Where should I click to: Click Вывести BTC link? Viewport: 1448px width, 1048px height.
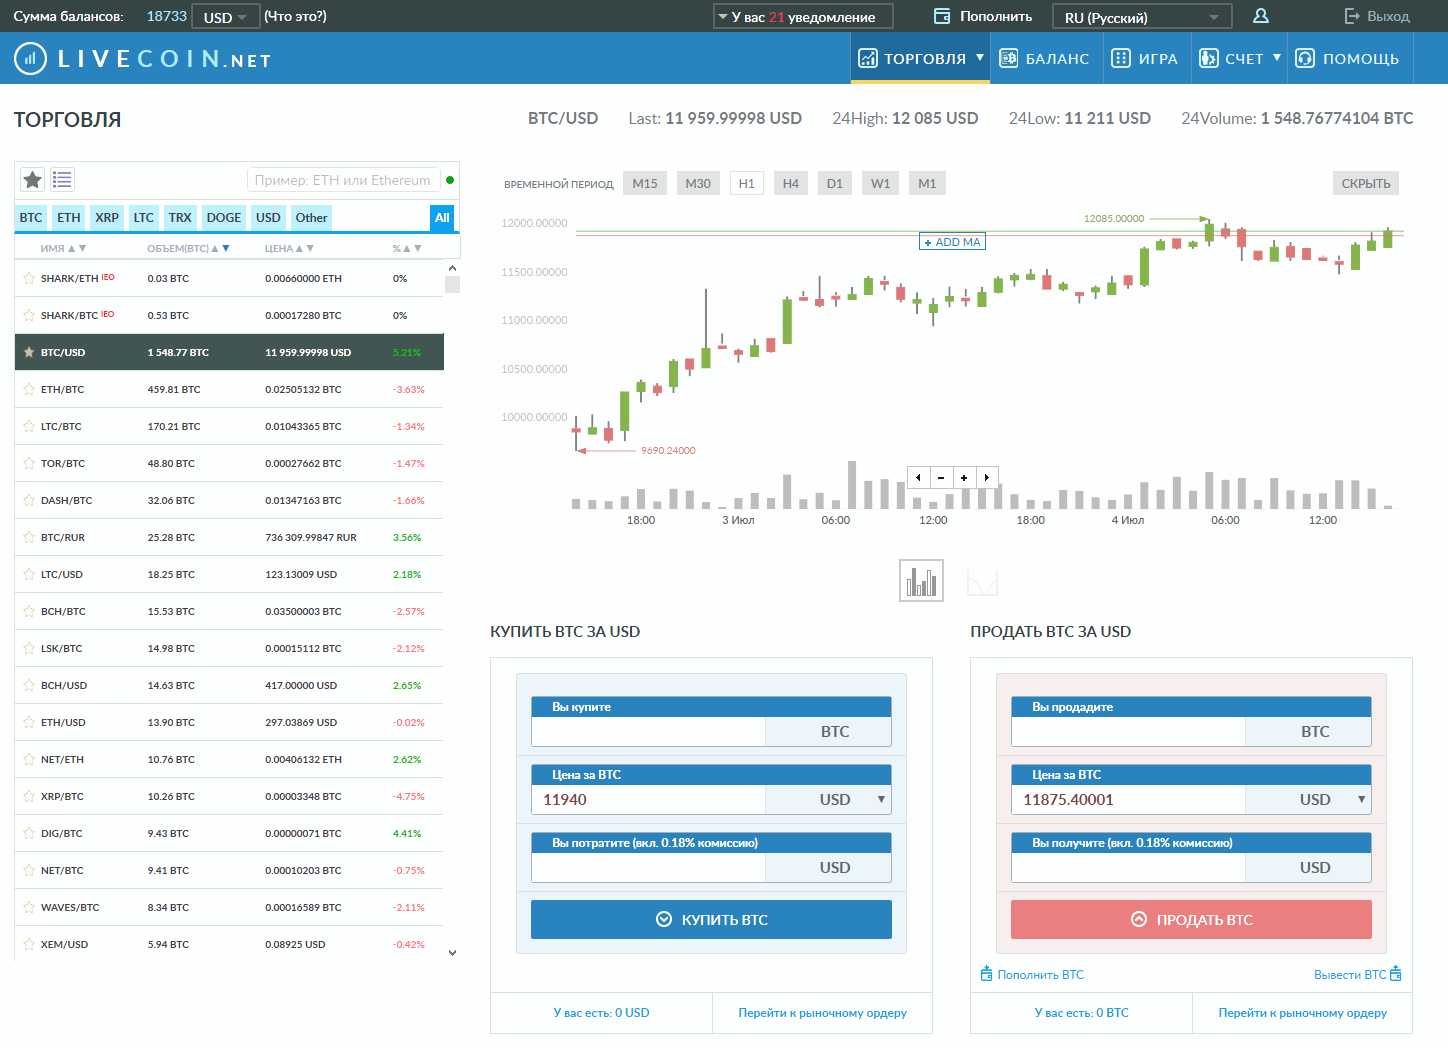[1358, 974]
